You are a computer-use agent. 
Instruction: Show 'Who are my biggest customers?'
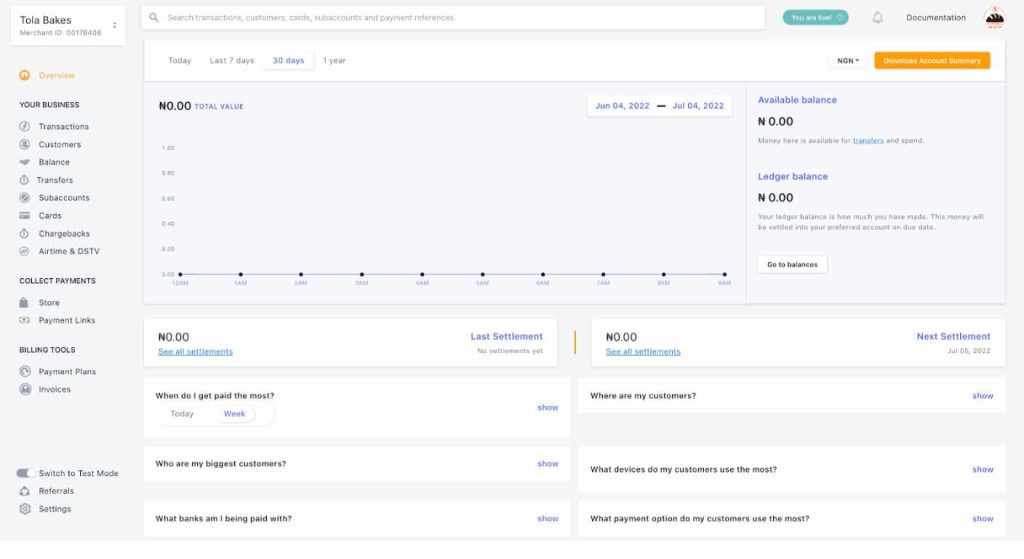547,464
